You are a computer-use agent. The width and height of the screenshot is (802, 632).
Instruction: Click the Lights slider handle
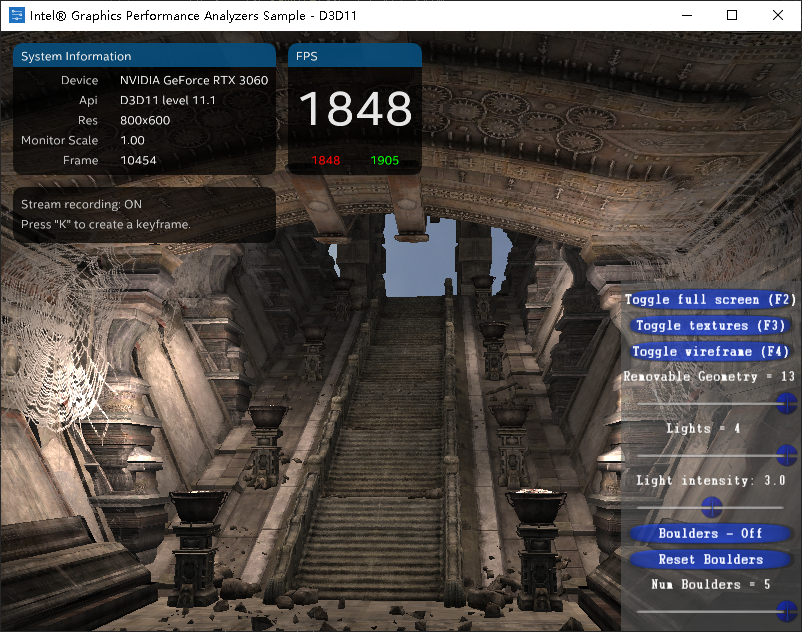pyautogui.click(x=786, y=455)
